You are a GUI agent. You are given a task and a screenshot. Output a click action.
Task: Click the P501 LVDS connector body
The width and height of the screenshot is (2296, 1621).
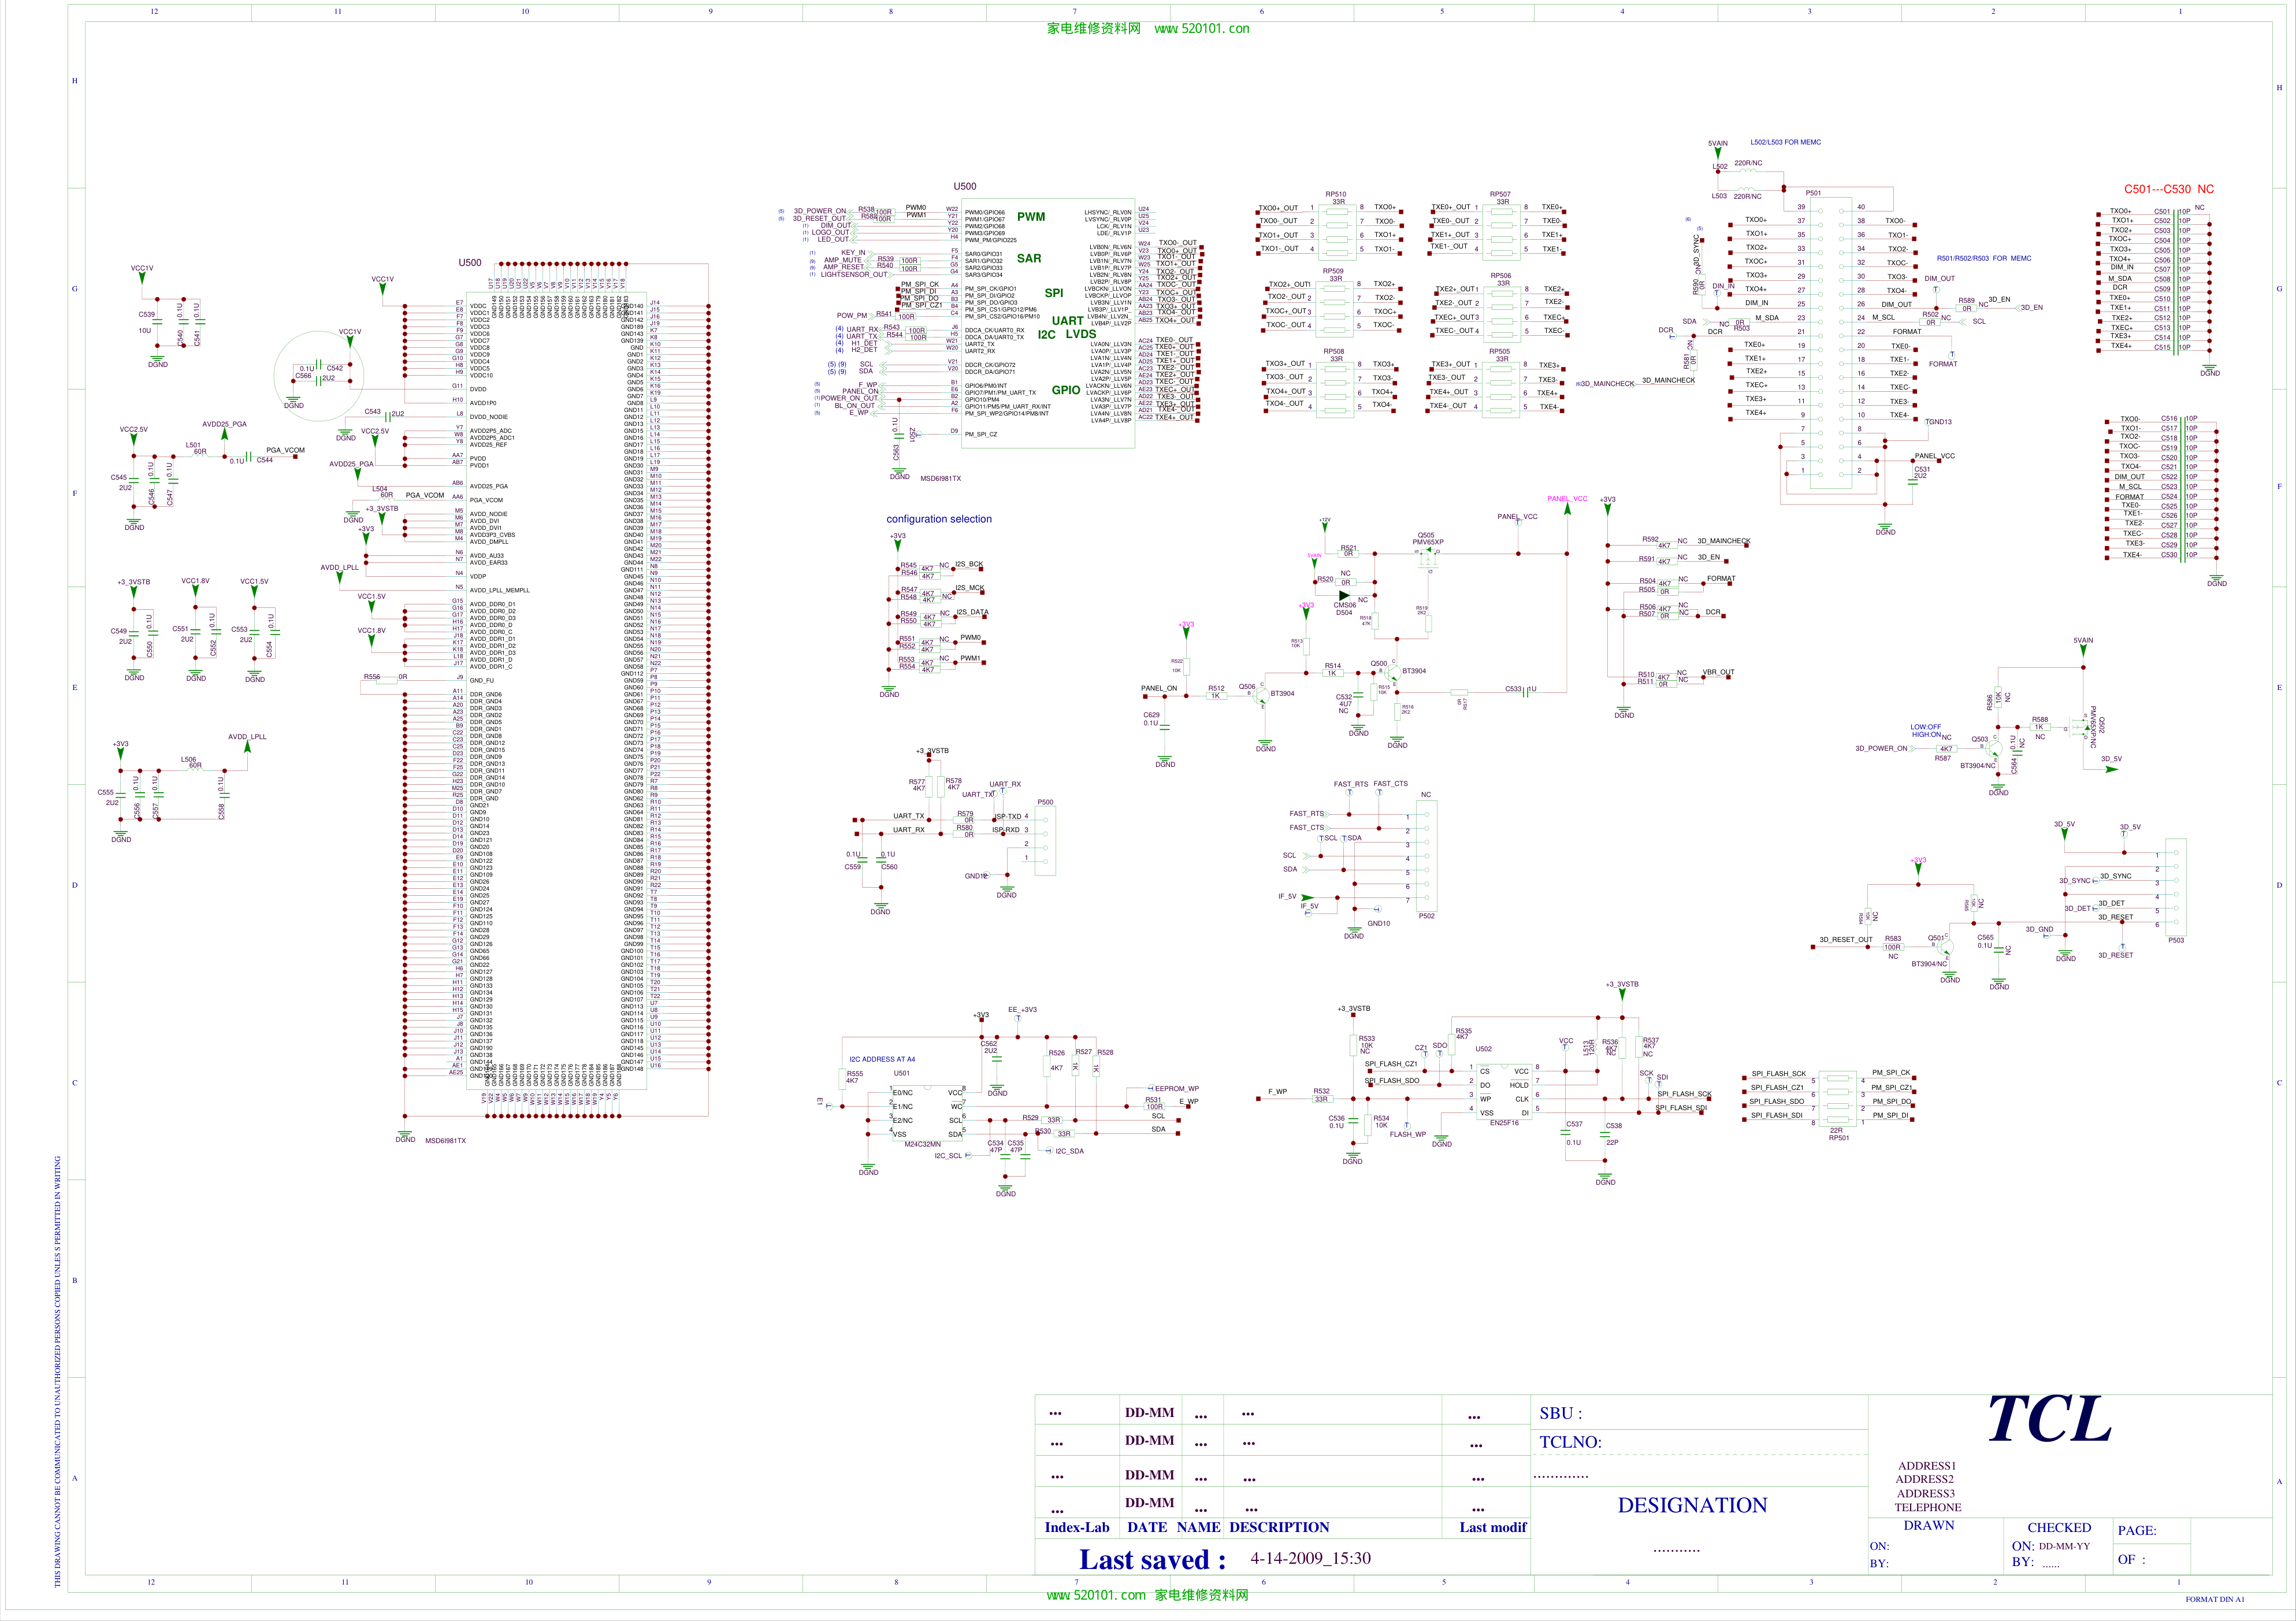(x=1831, y=342)
